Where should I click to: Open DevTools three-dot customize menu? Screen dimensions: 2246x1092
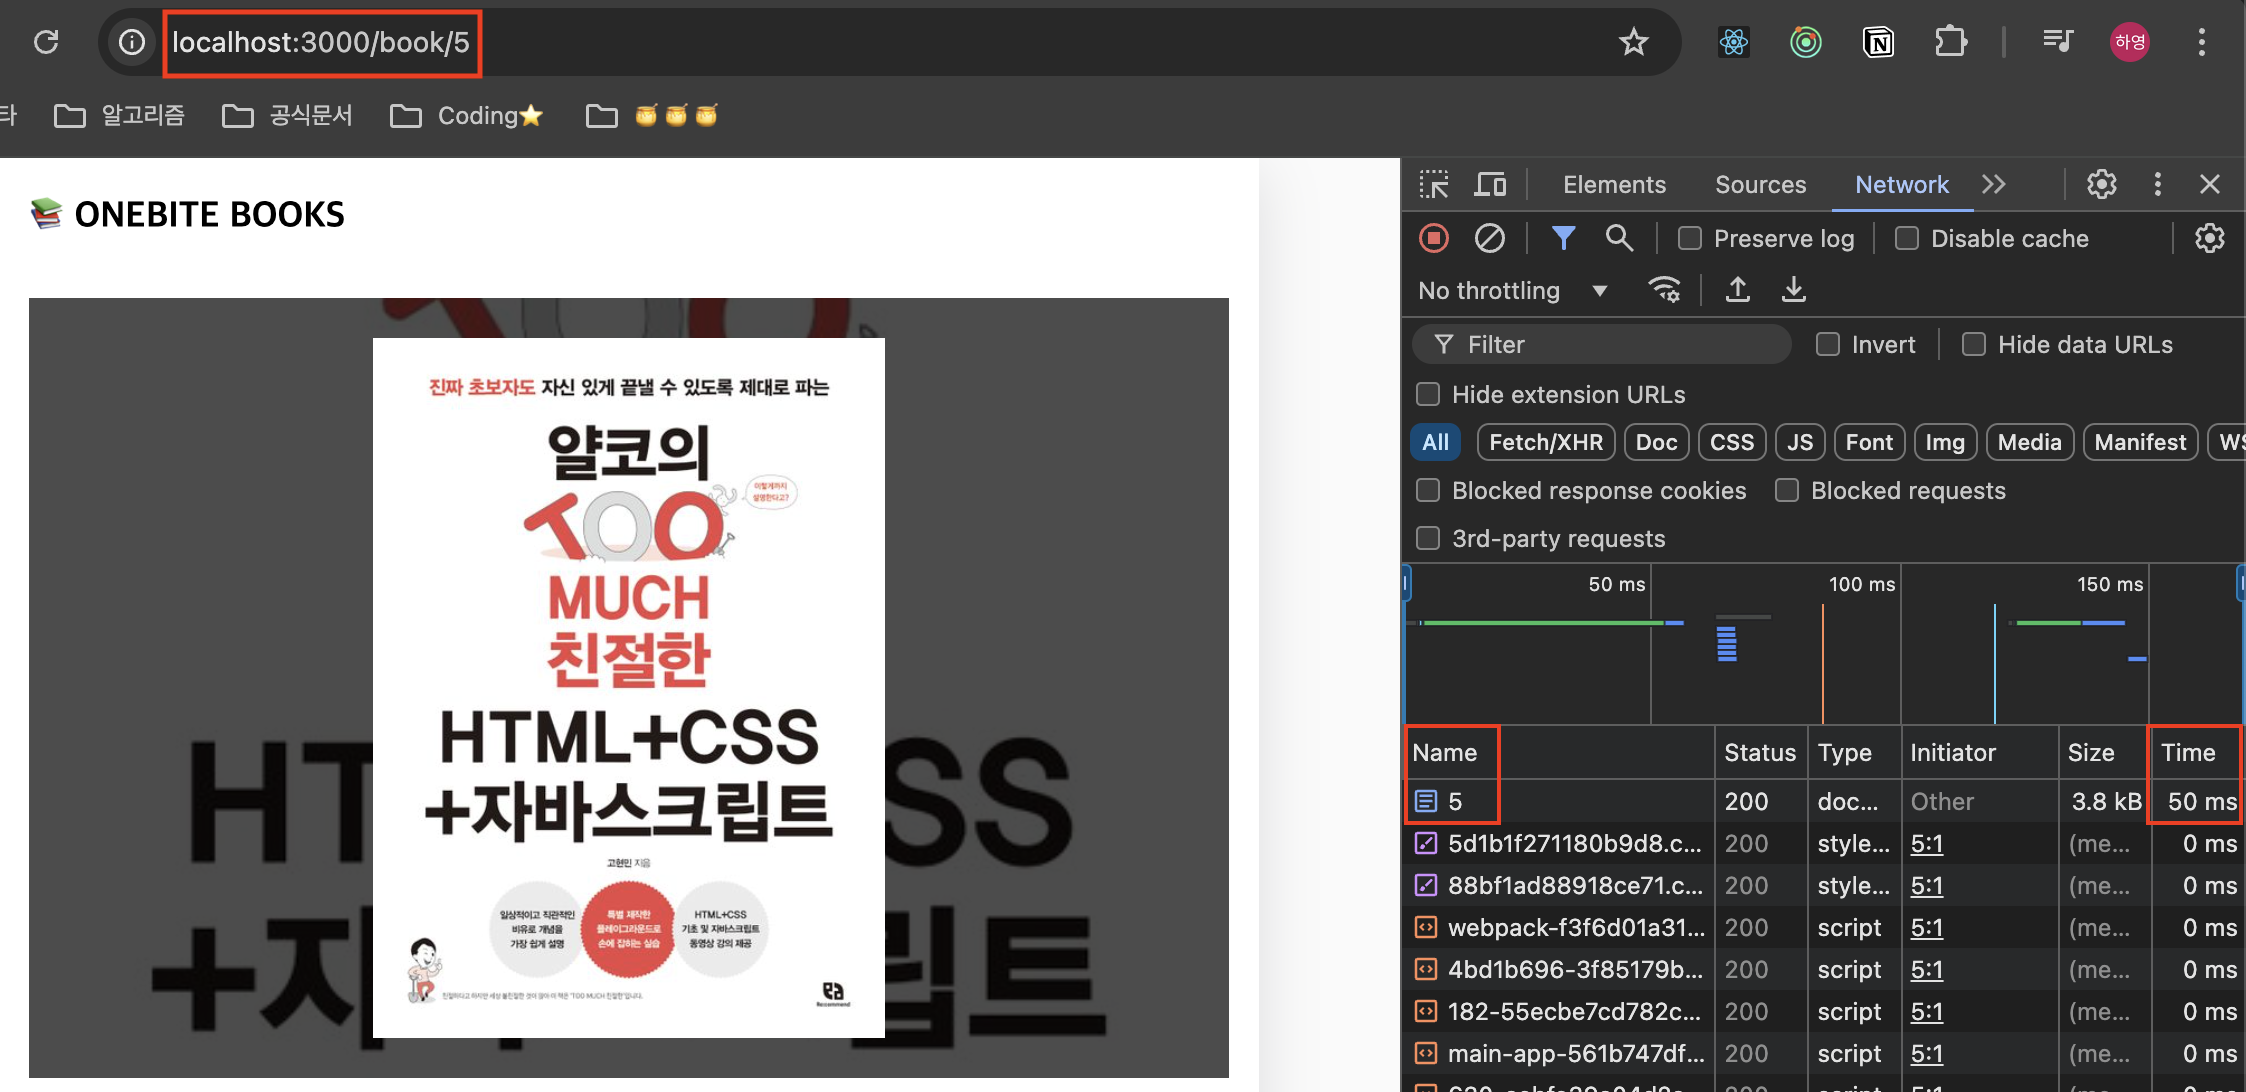click(2157, 185)
